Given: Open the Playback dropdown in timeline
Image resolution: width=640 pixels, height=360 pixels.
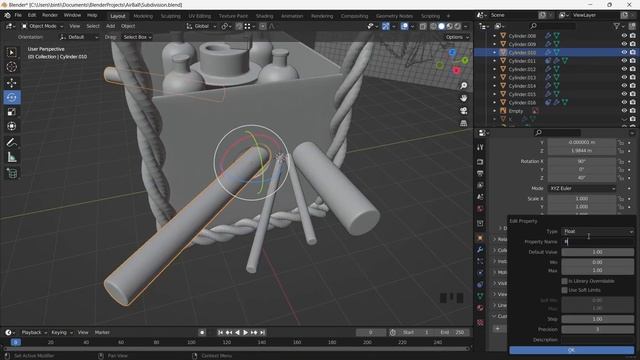Looking at the screenshot, I should pyautogui.click(x=34, y=333).
